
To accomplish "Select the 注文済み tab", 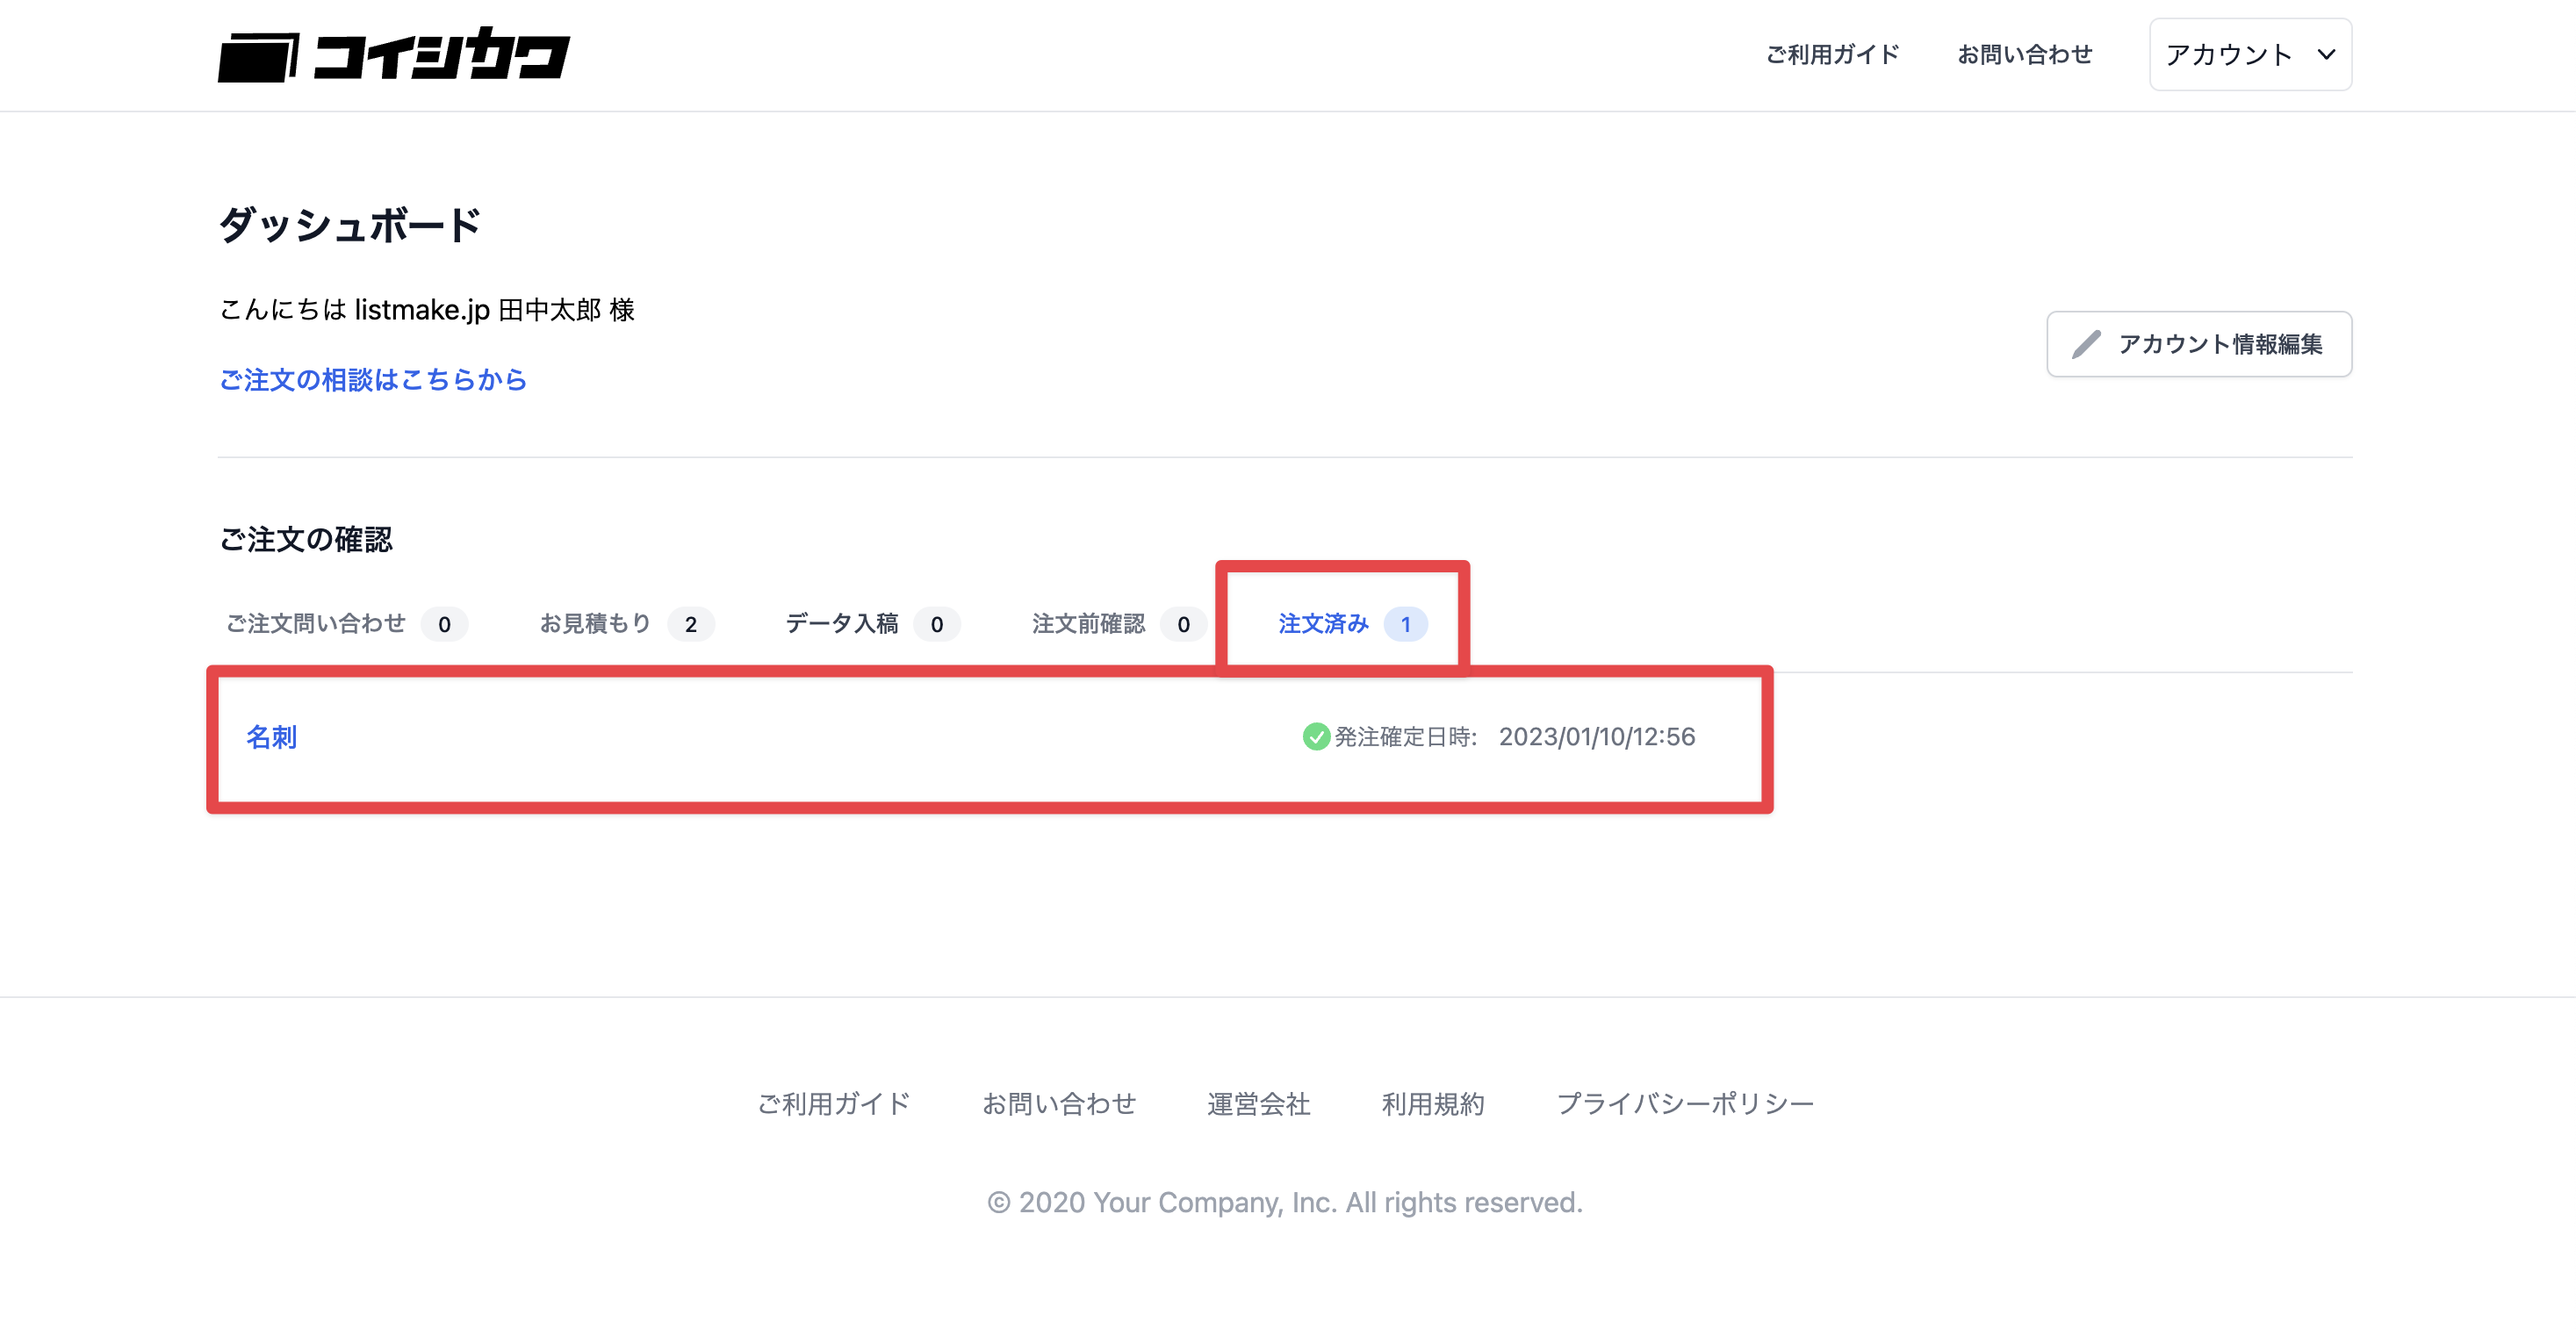I will click(1352, 624).
